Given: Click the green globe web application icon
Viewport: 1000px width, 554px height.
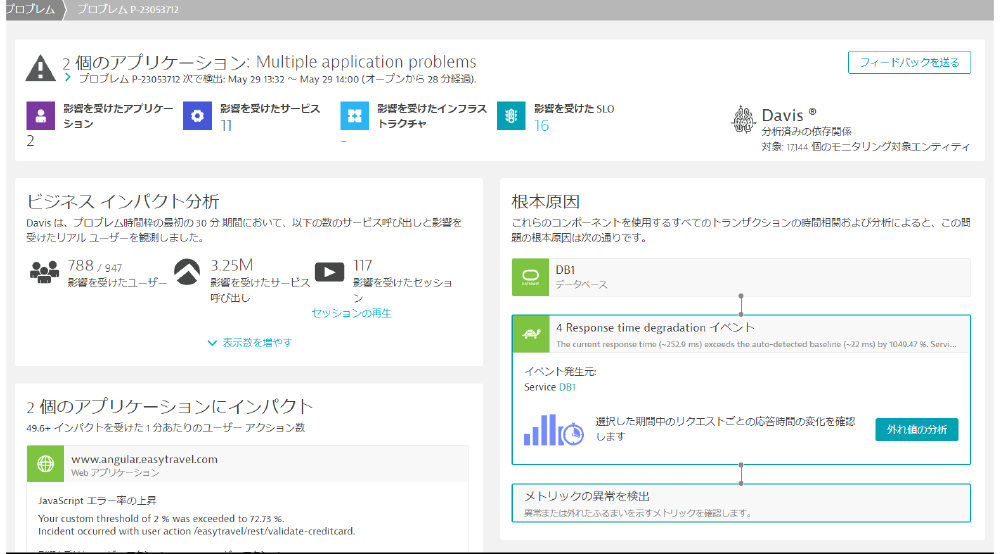Looking at the screenshot, I should click(x=45, y=463).
